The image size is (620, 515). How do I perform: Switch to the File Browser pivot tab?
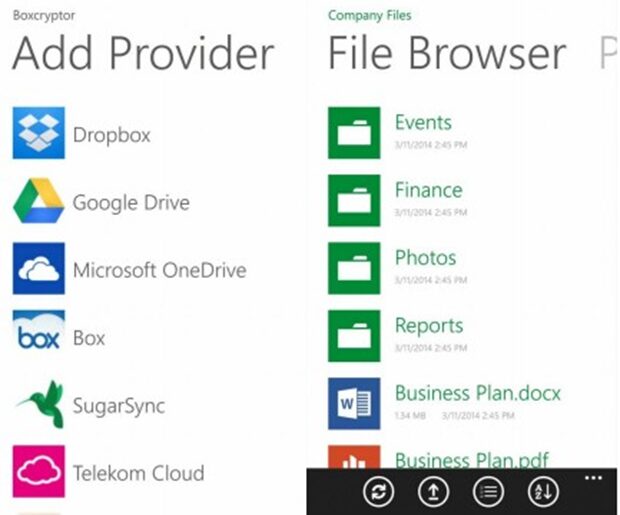pyautogui.click(x=447, y=53)
